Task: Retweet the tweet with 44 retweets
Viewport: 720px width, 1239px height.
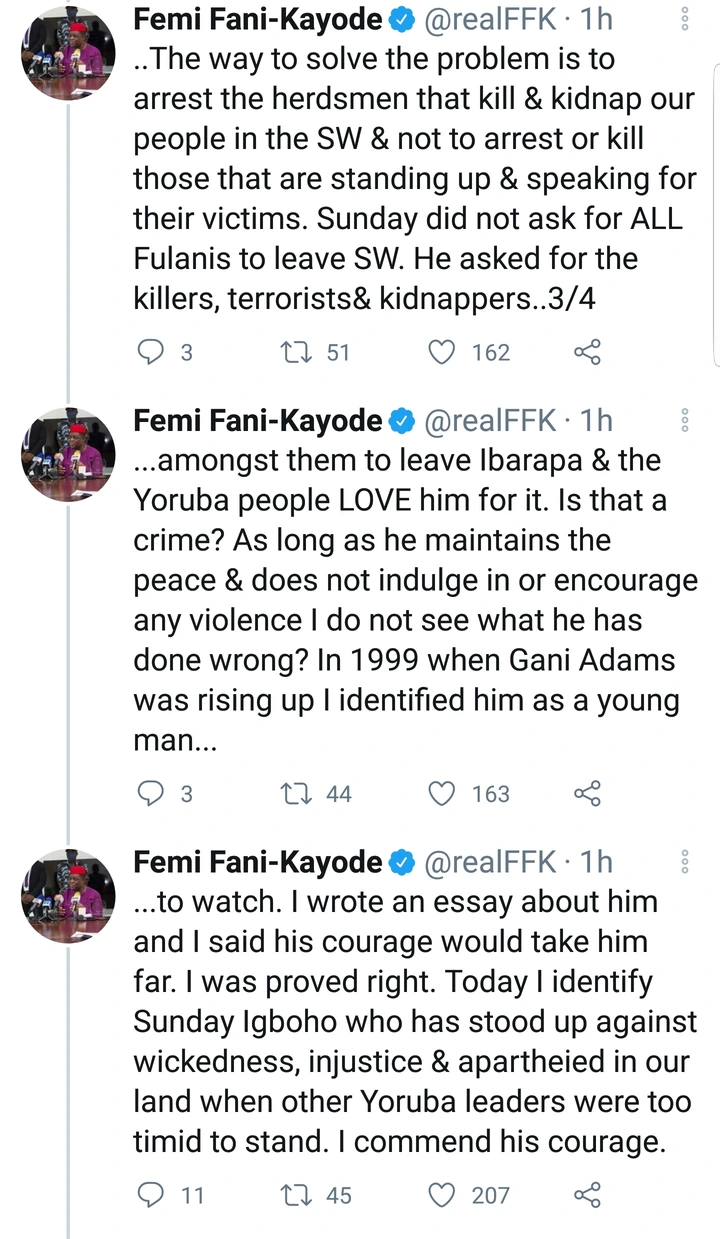Action: pyautogui.click(x=295, y=794)
